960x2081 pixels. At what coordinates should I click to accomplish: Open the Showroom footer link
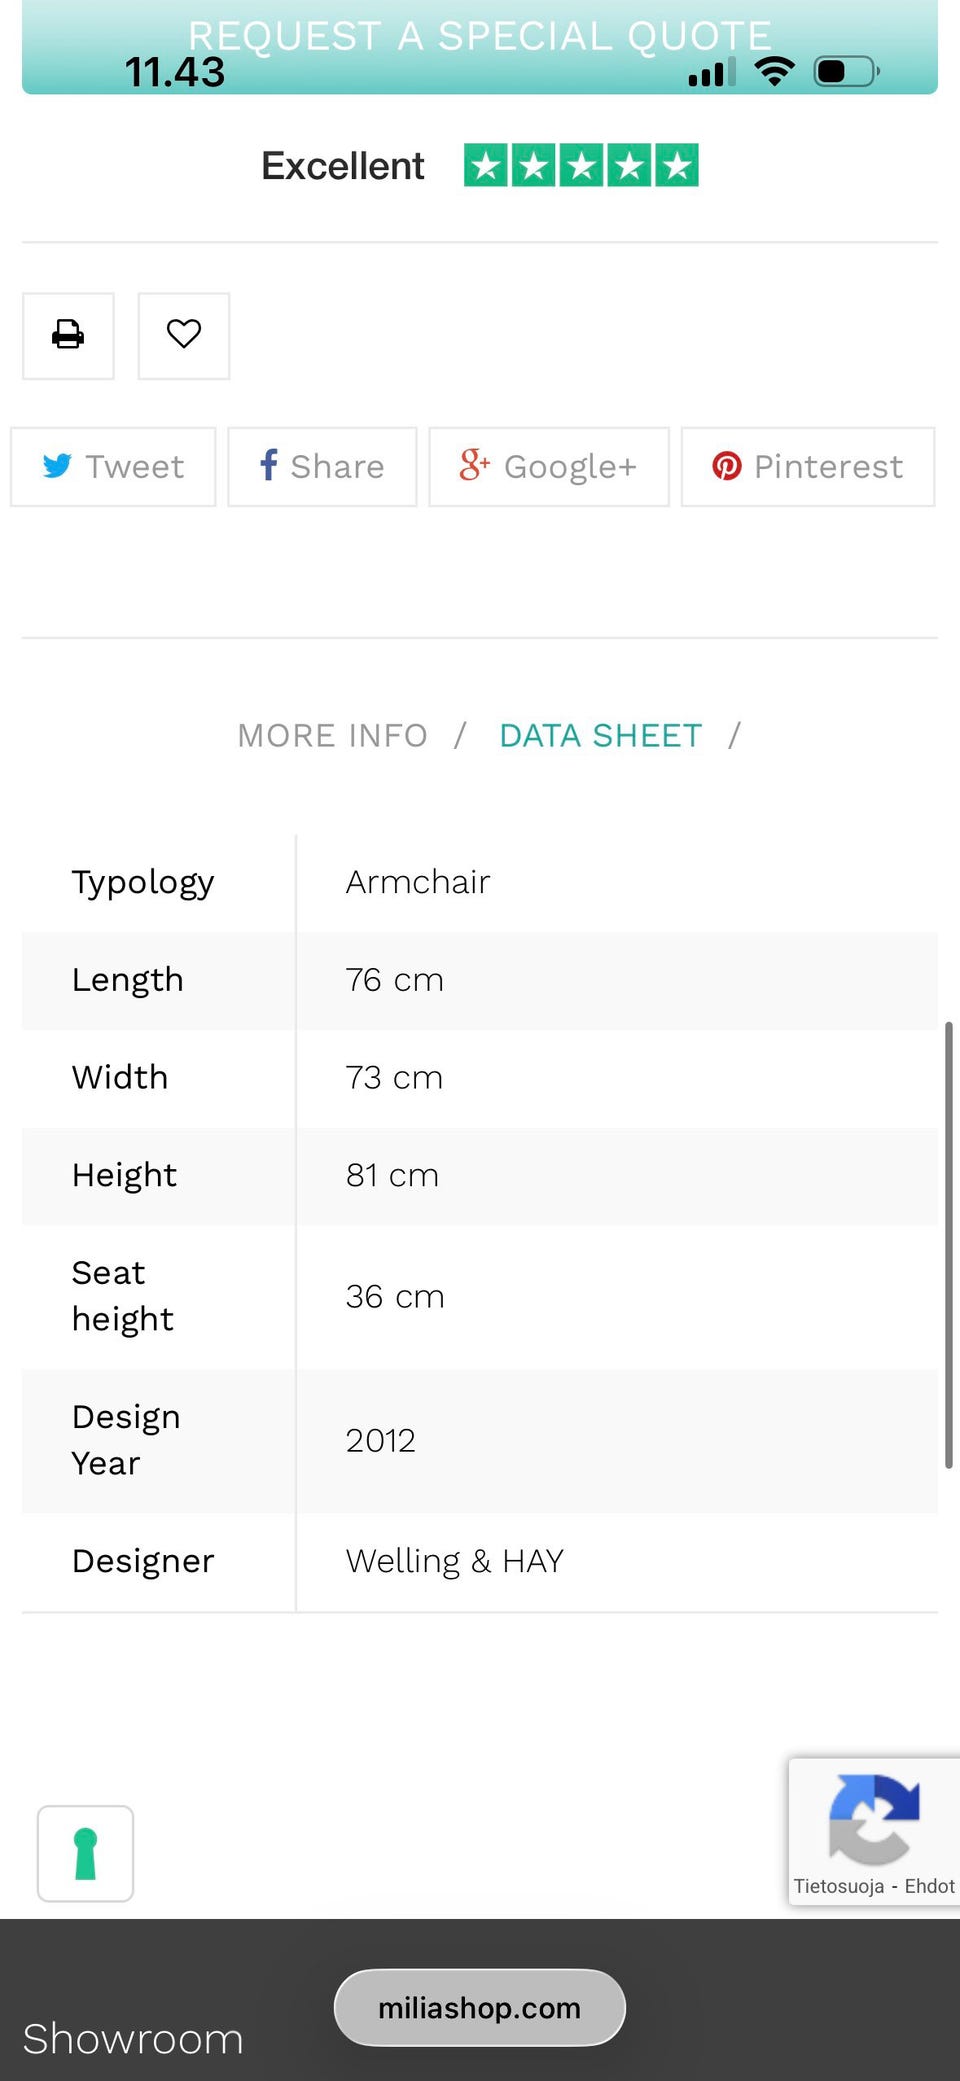click(133, 2039)
